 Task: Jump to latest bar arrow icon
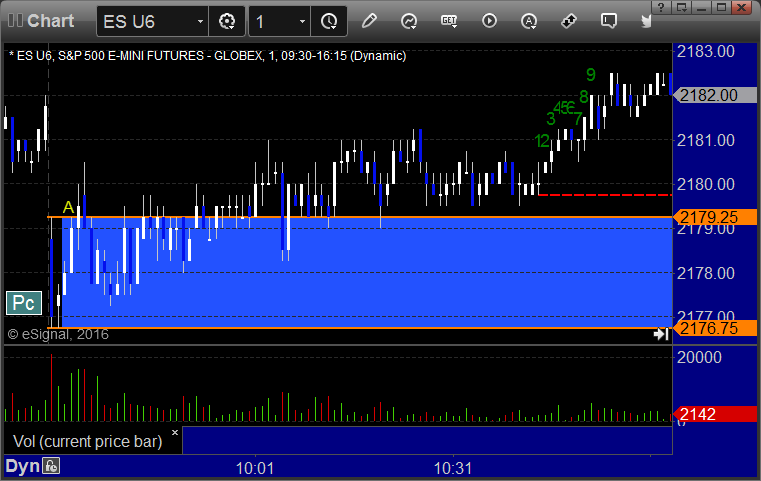pos(661,334)
